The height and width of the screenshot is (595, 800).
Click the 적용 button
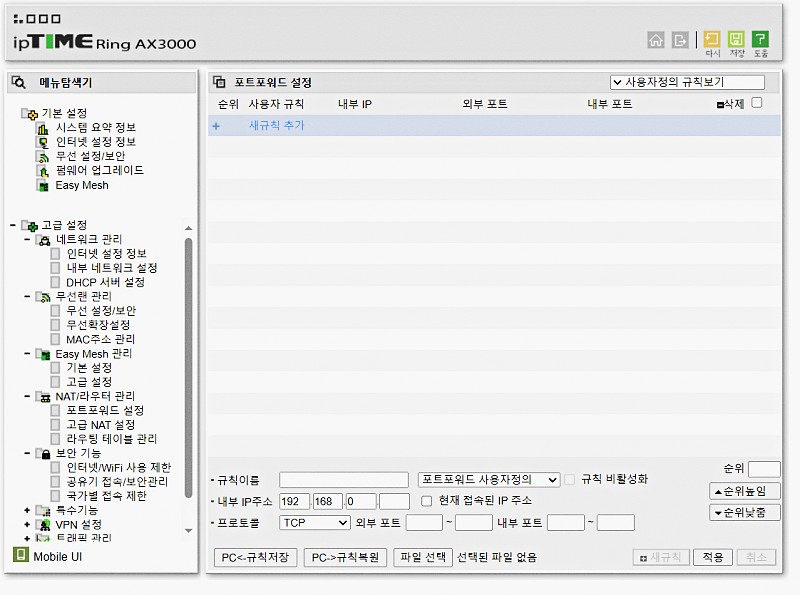point(712,557)
